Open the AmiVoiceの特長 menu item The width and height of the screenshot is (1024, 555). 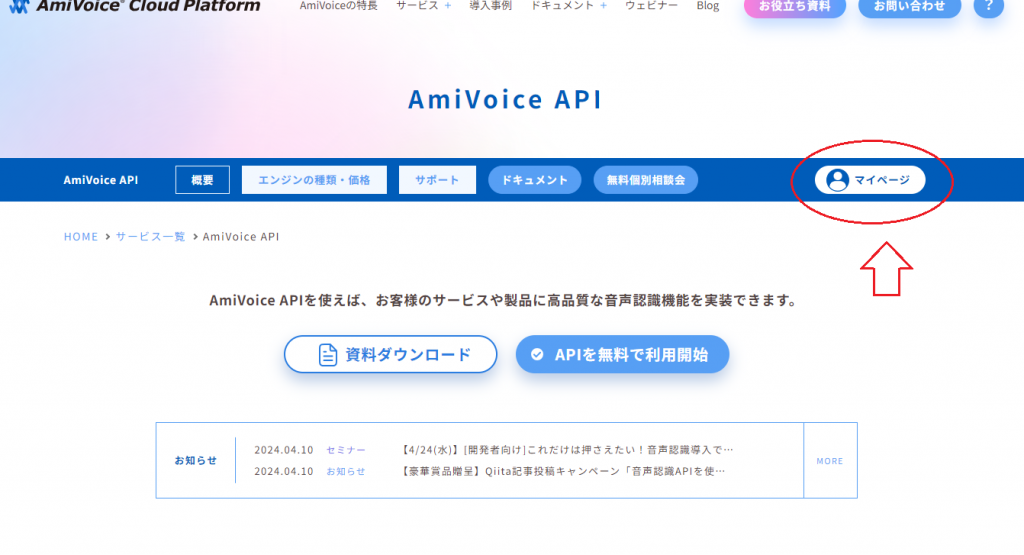338,6
